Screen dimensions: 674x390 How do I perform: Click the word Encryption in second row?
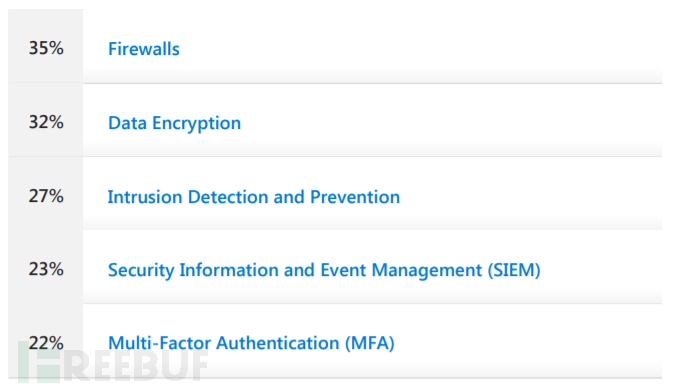tap(196, 123)
